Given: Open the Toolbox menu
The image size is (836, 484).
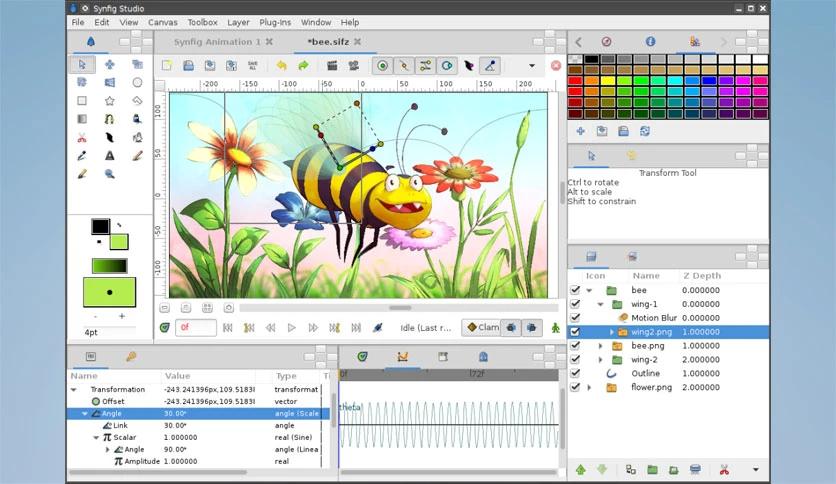Looking at the screenshot, I should 202,22.
